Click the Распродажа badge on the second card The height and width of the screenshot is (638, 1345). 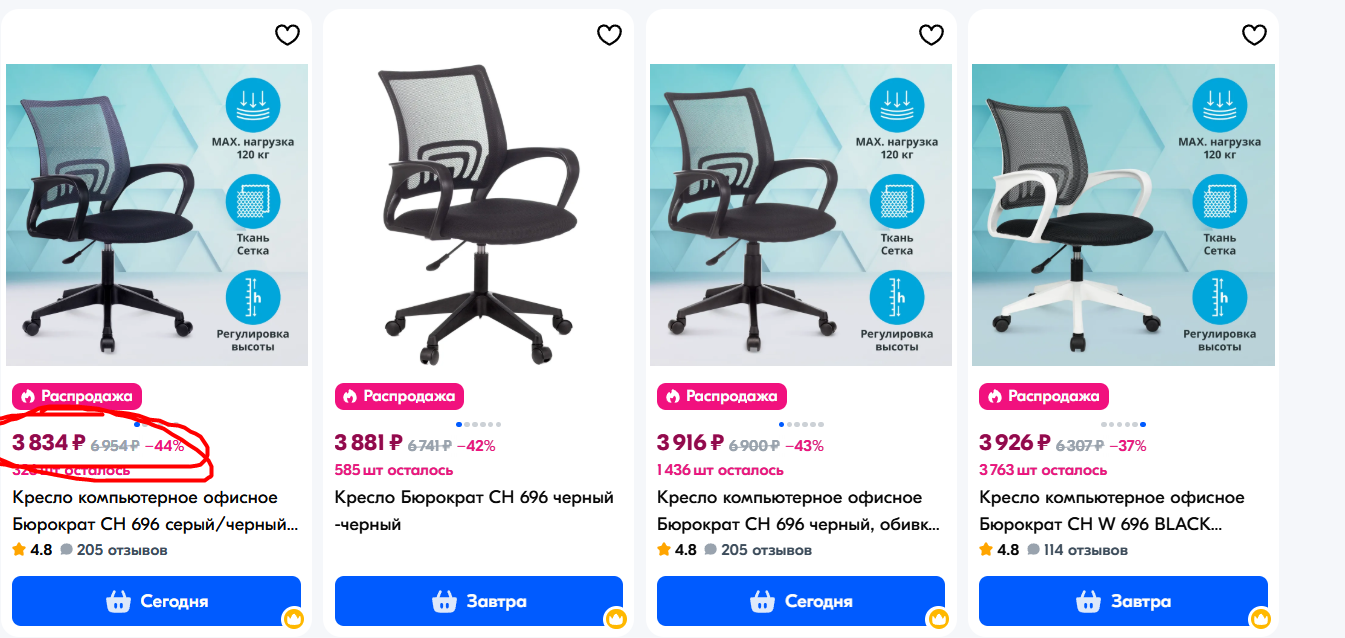coord(400,396)
